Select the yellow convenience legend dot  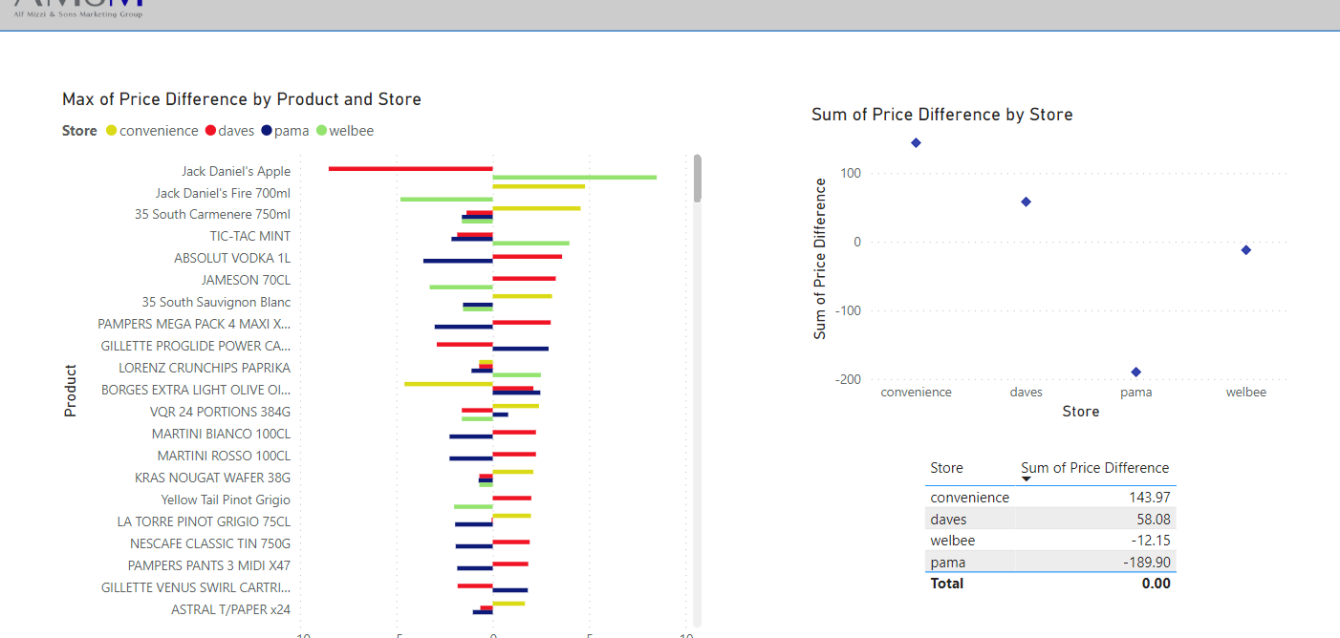[111, 131]
